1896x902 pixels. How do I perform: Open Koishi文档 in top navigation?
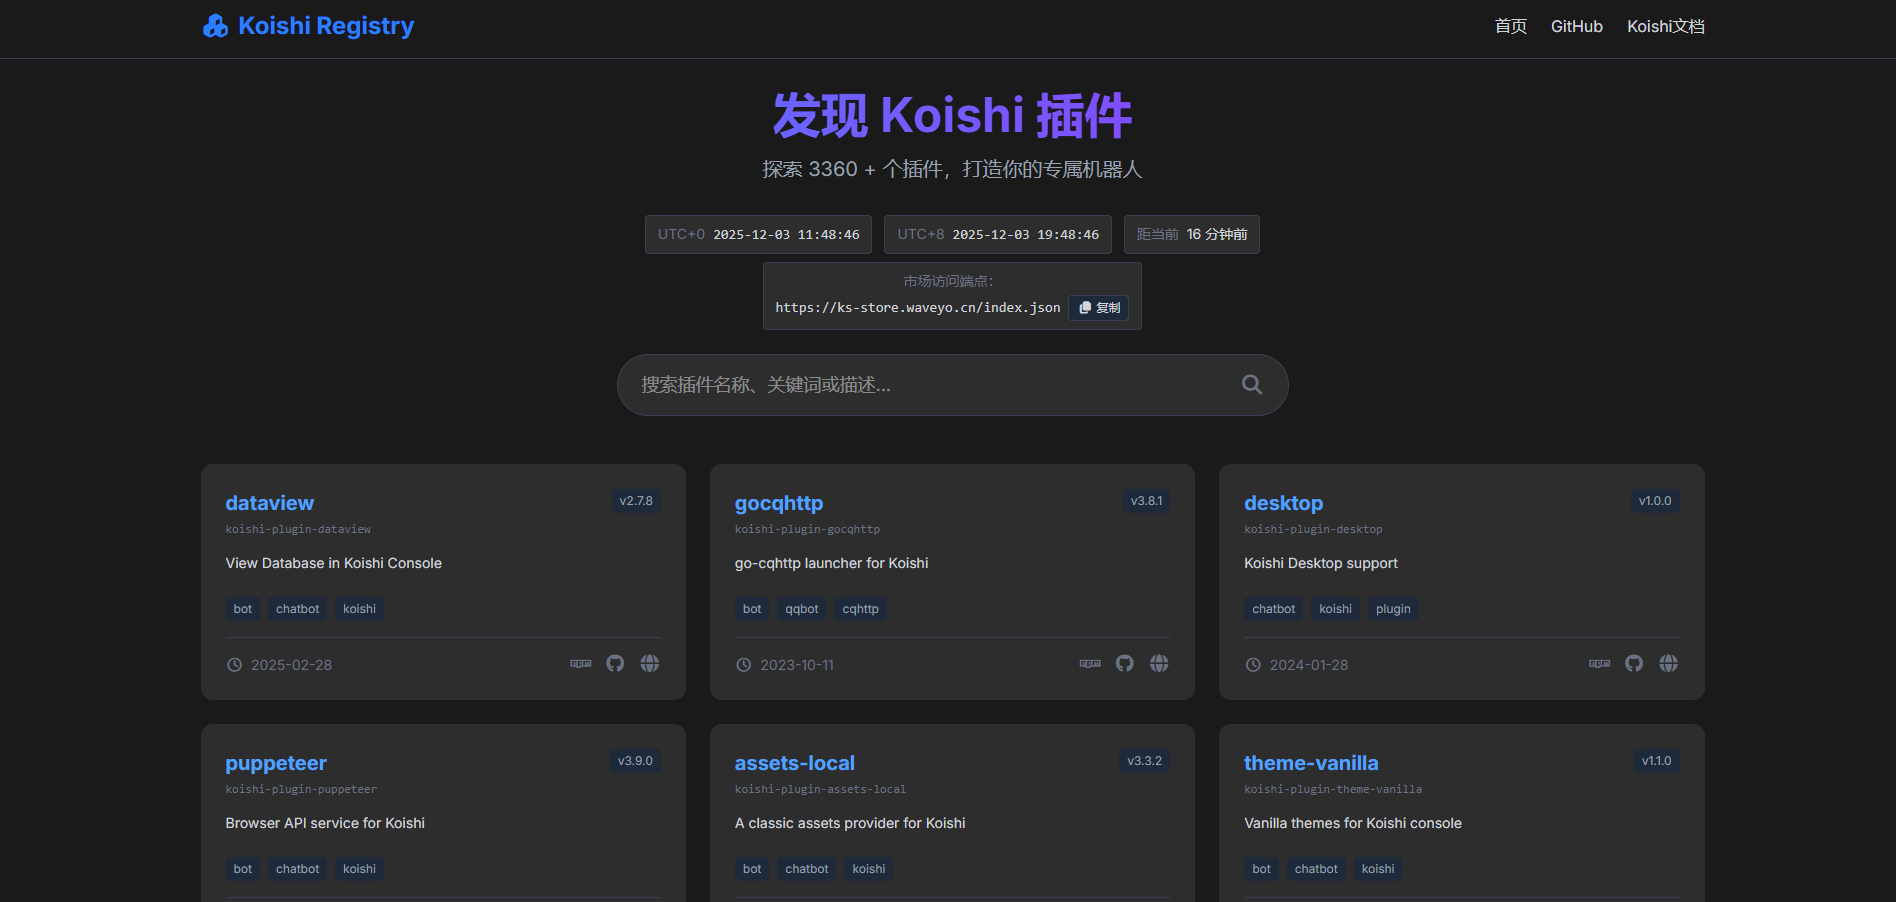pos(1665,27)
